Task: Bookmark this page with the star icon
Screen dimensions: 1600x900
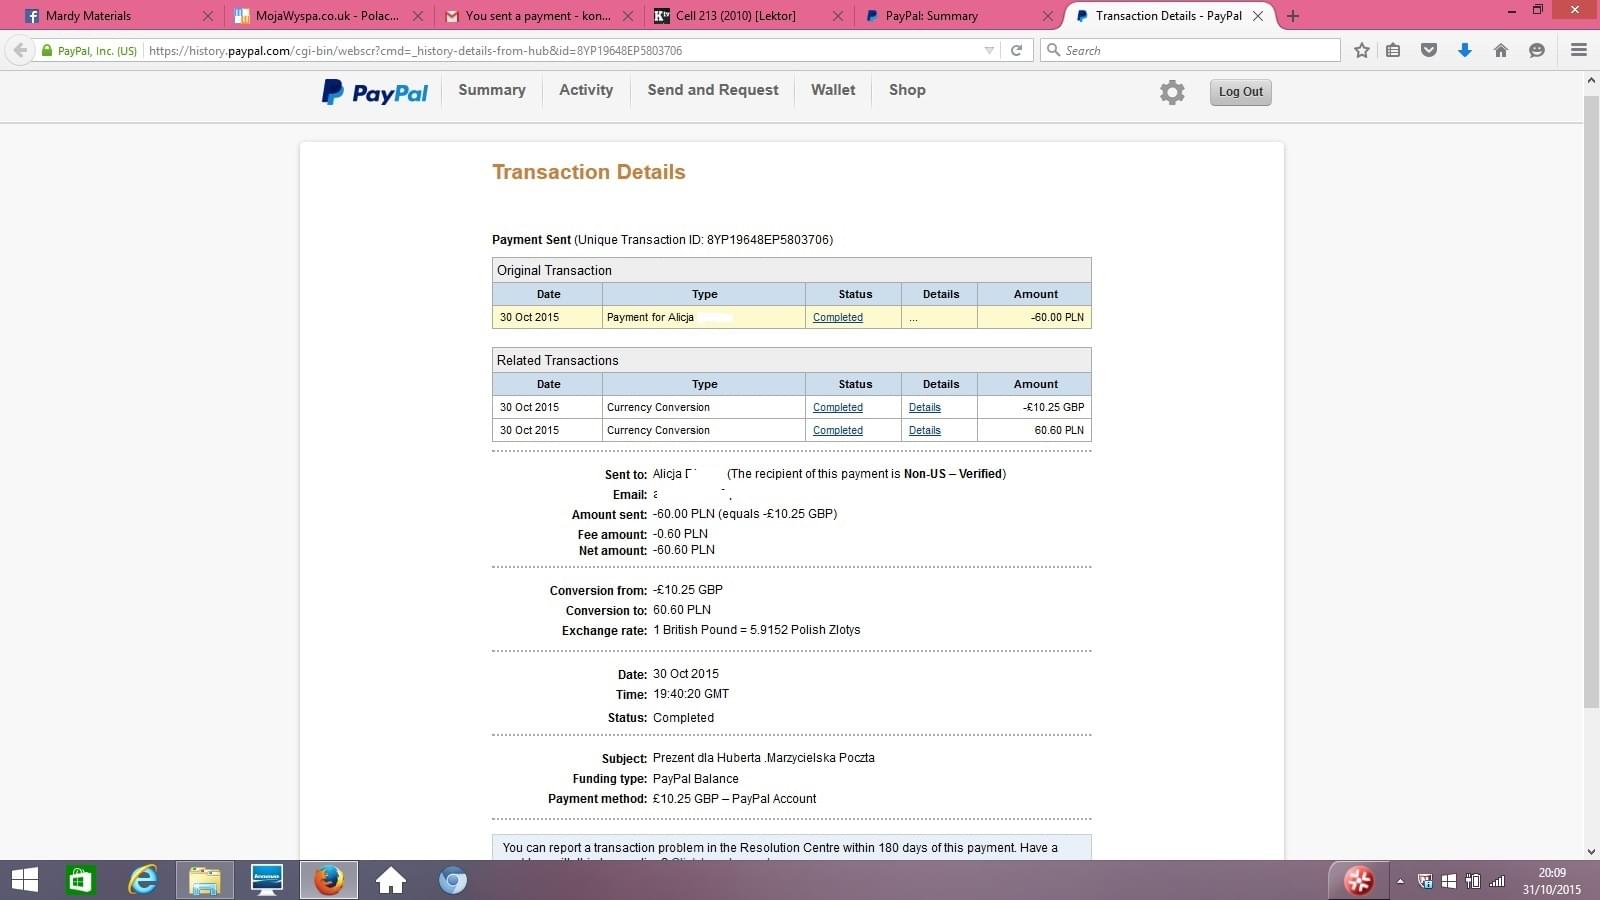Action: [x=1362, y=50]
